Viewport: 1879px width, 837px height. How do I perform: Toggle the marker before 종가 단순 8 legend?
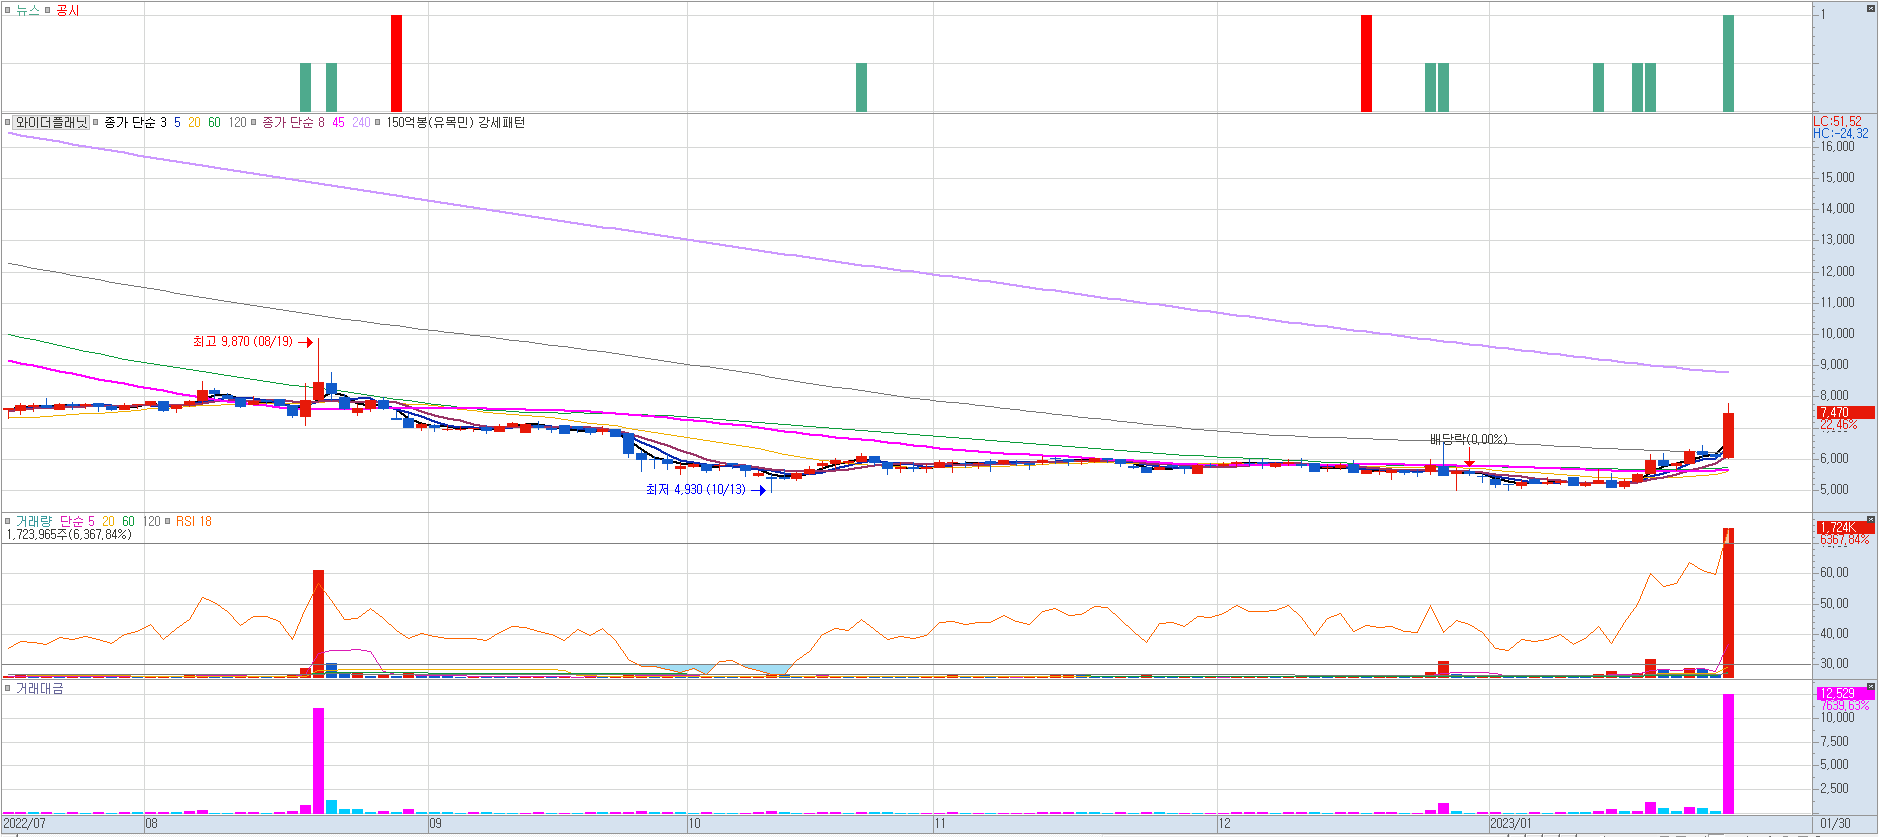254,123
